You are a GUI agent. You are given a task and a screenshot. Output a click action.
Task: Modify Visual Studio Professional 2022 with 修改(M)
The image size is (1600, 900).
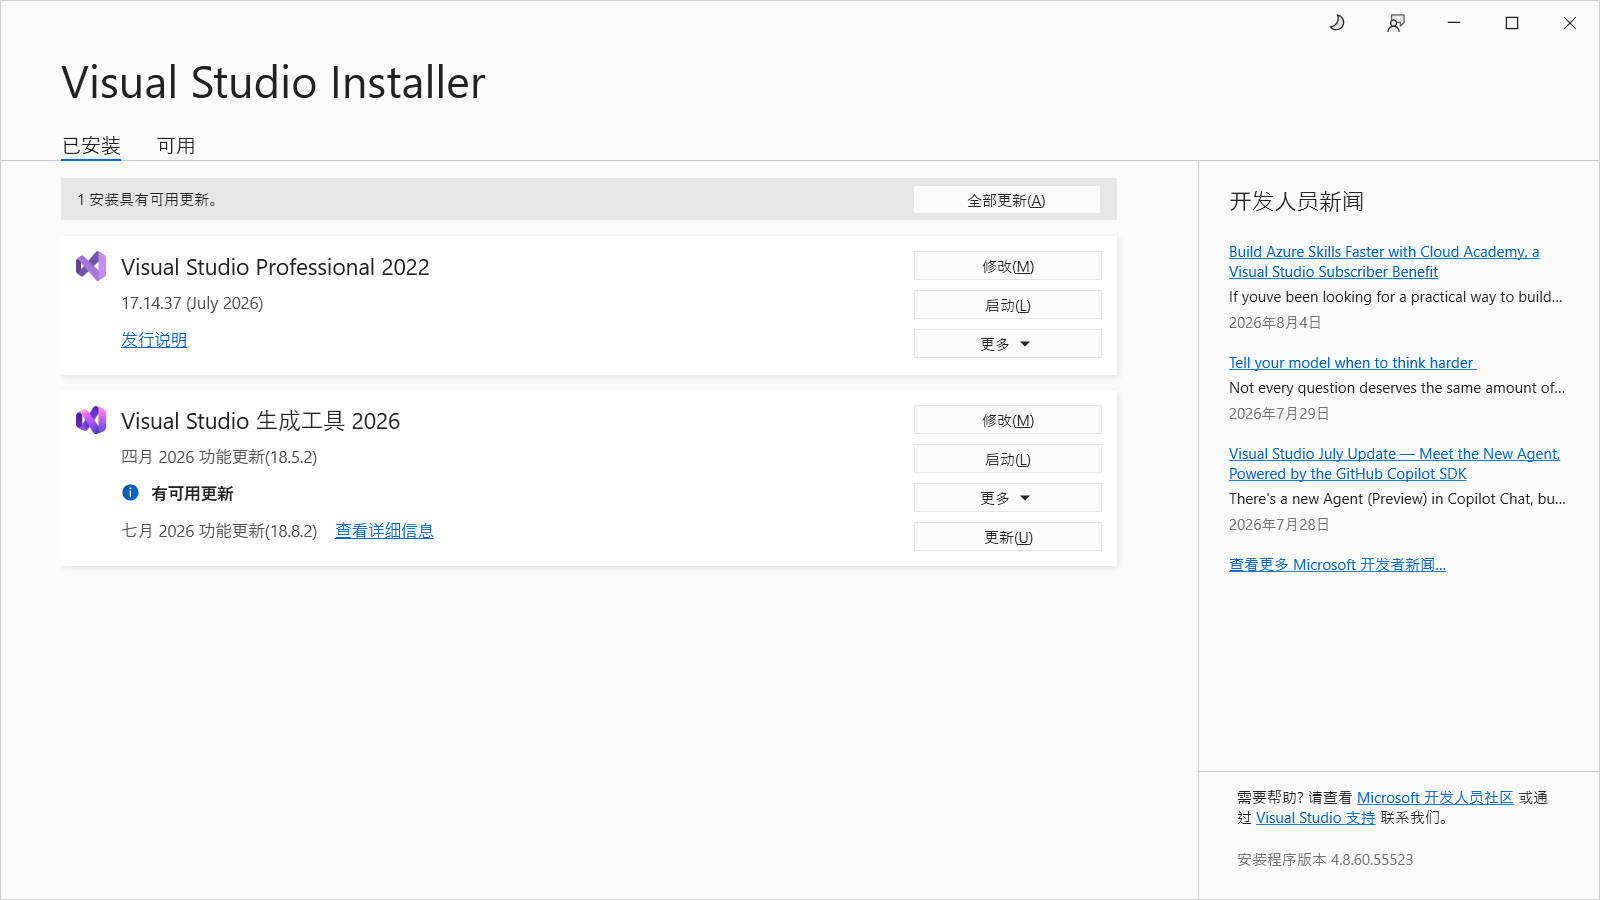[1008, 266]
